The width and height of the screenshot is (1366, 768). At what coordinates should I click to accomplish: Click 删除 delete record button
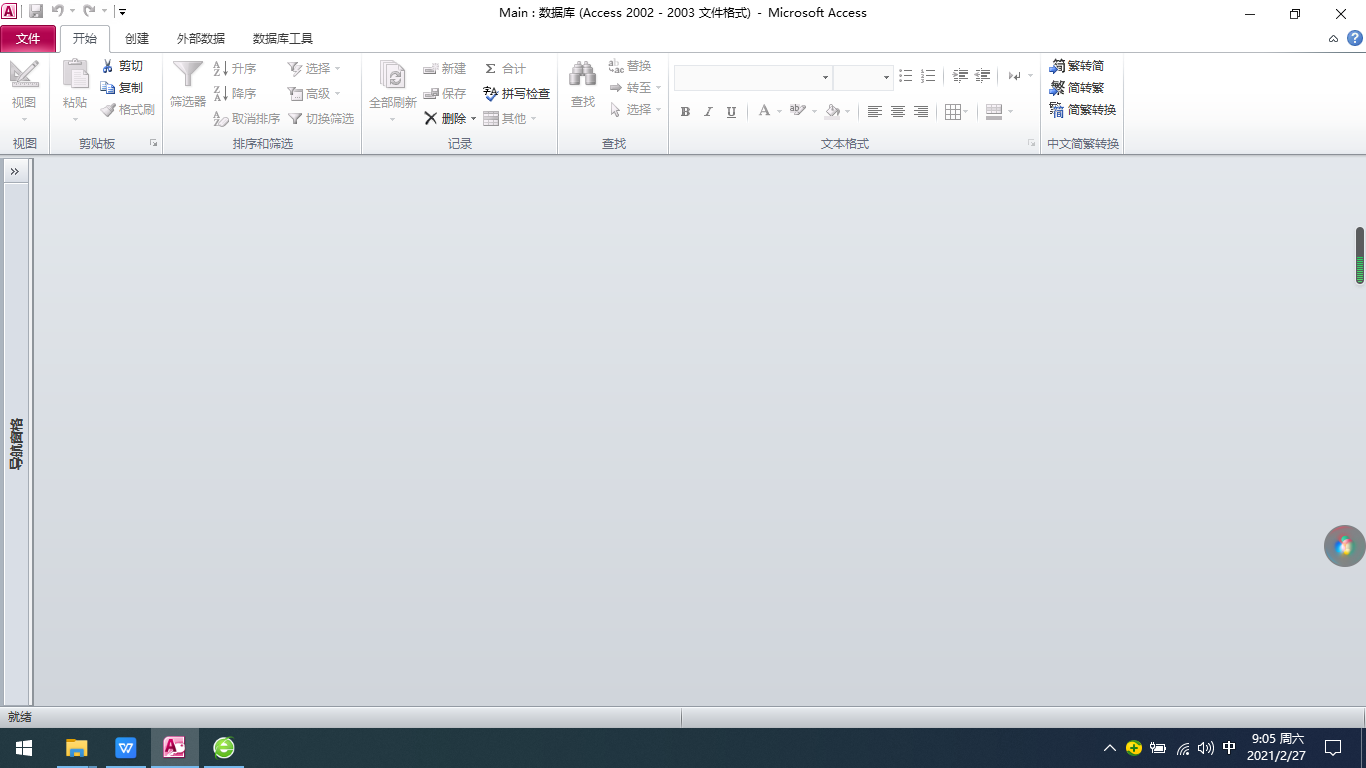(445, 119)
